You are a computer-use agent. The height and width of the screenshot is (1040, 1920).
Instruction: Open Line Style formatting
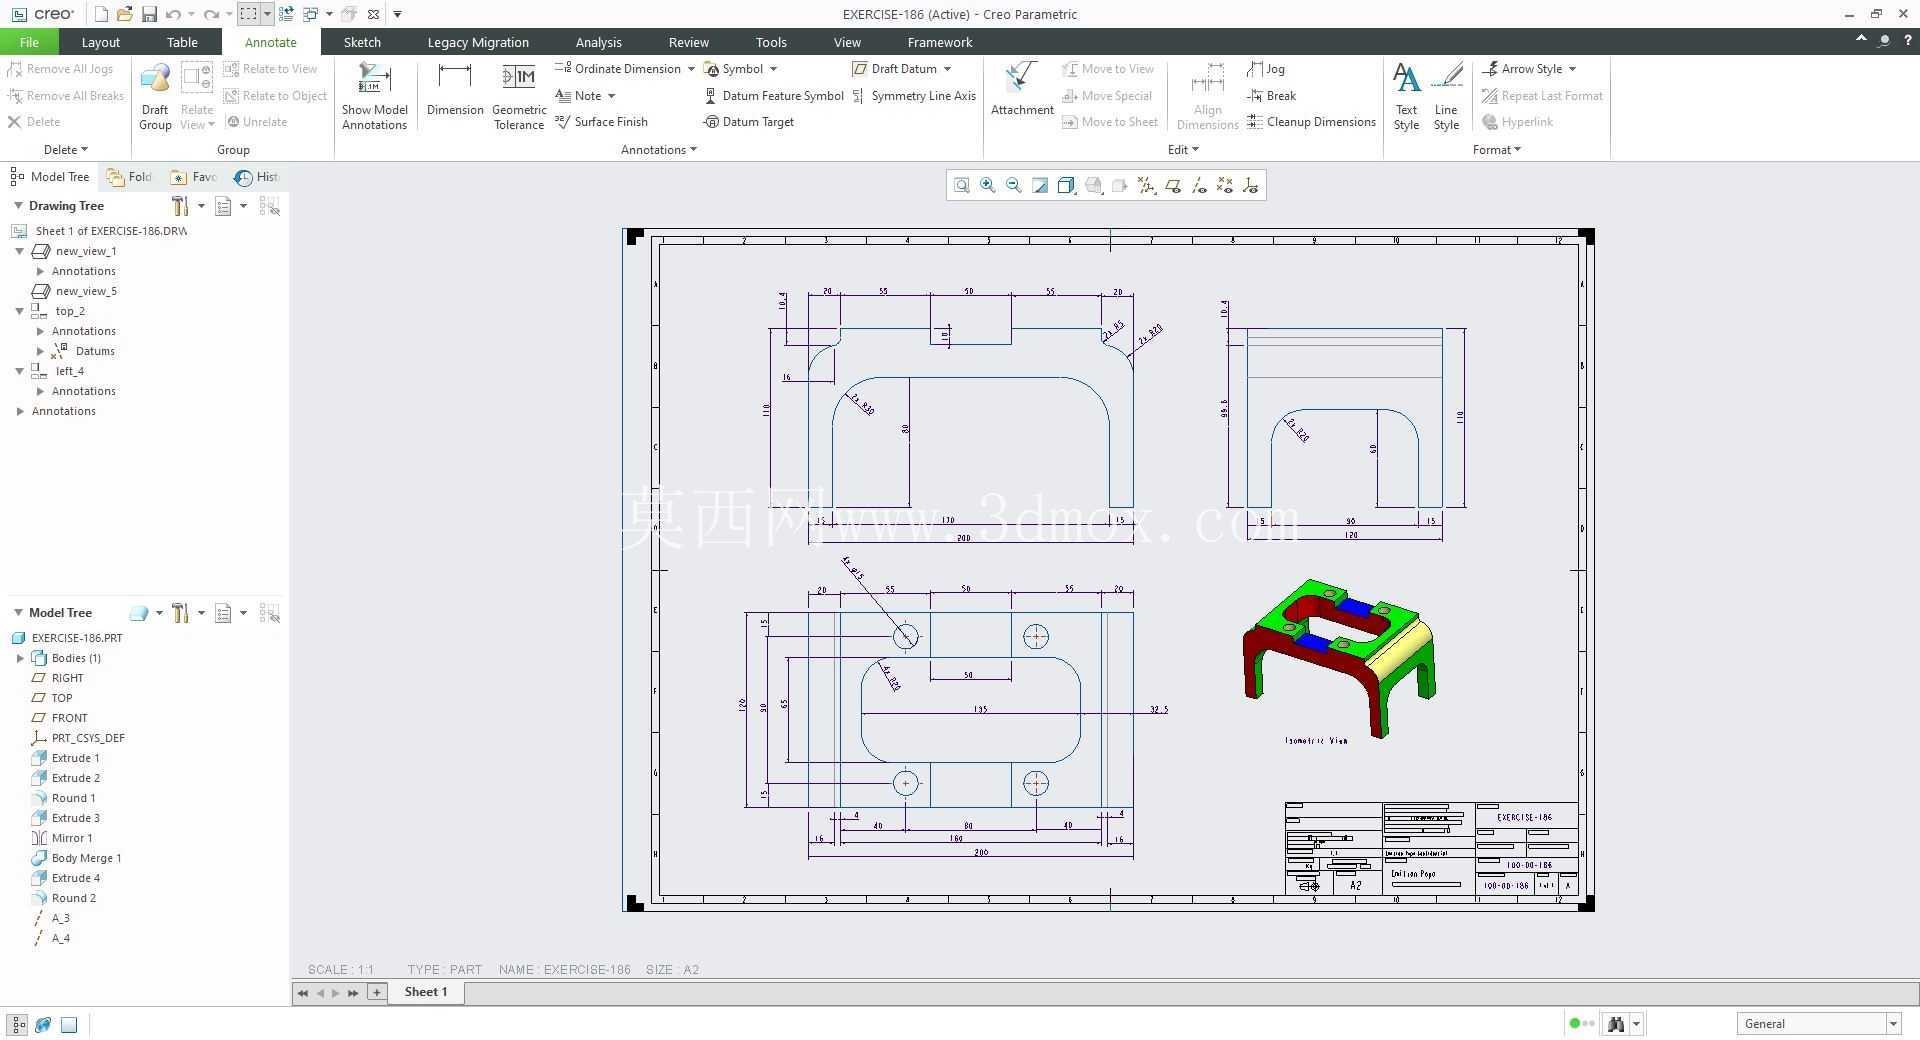click(1446, 96)
